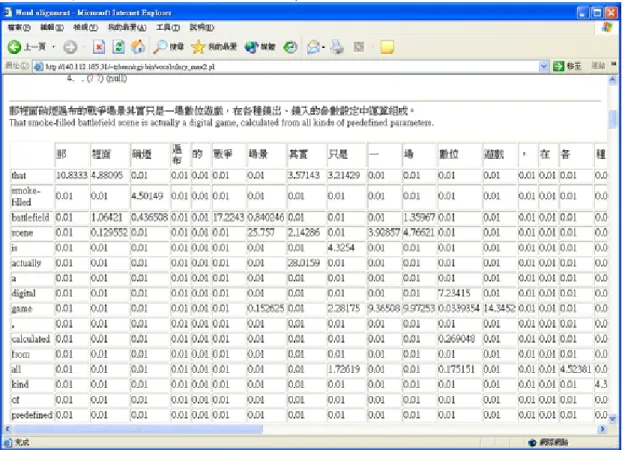The width and height of the screenshot is (625, 450).
Task: Click the row label 'battlefield'
Action: [x=30, y=218]
